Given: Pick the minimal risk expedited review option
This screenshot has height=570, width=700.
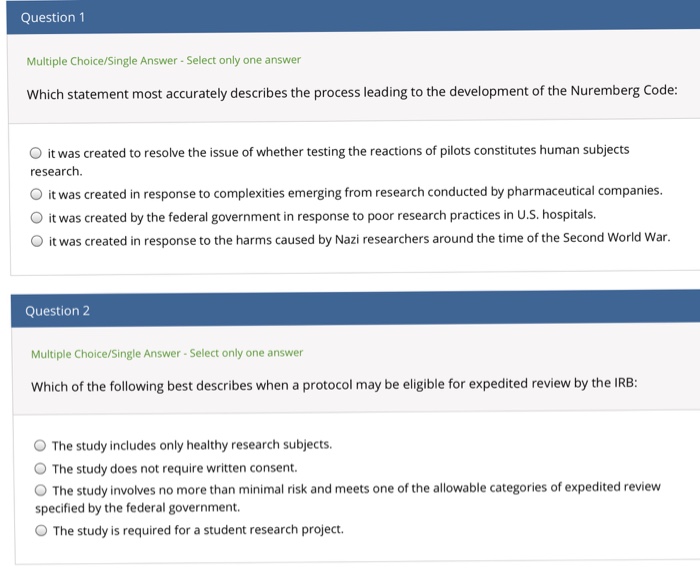Looking at the screenshot, I should click(41, 490).
